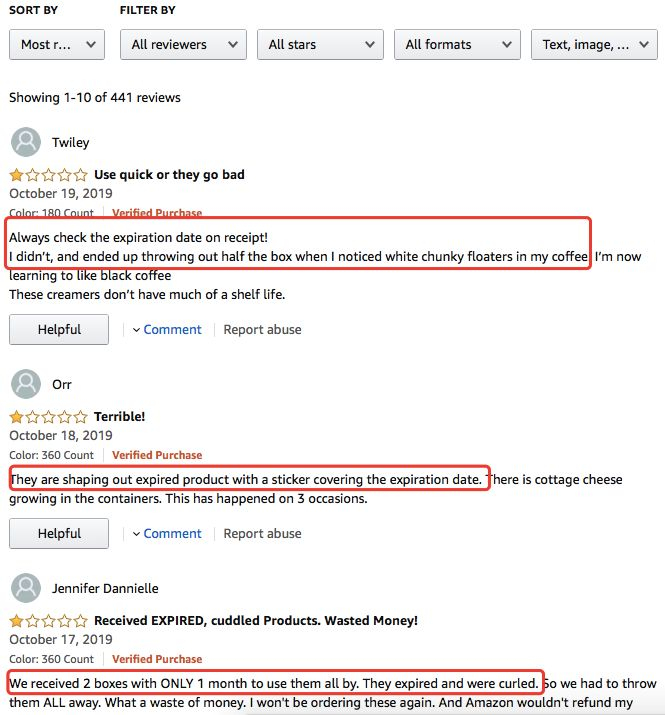Click star rating on Jennifer Dannielle's review

coord(48,621)
